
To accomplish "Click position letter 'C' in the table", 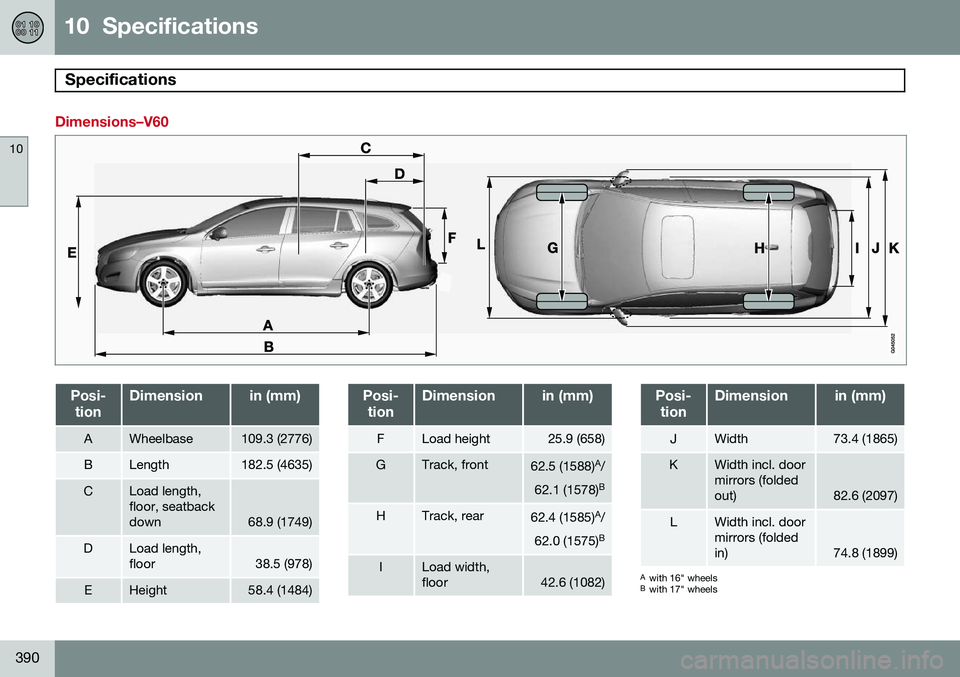I will [88, 492].
